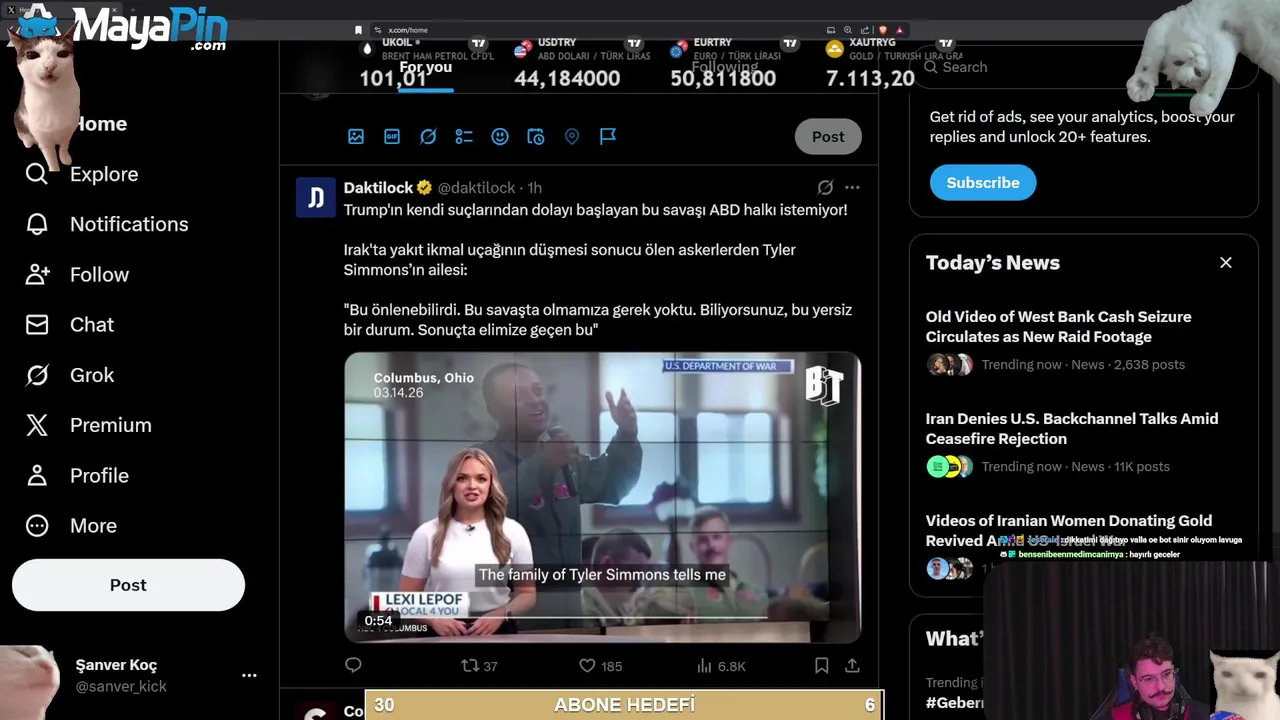
Task: Click the browser share icon in the address bar
Action: pyautogui.click(x=864, y=30)
